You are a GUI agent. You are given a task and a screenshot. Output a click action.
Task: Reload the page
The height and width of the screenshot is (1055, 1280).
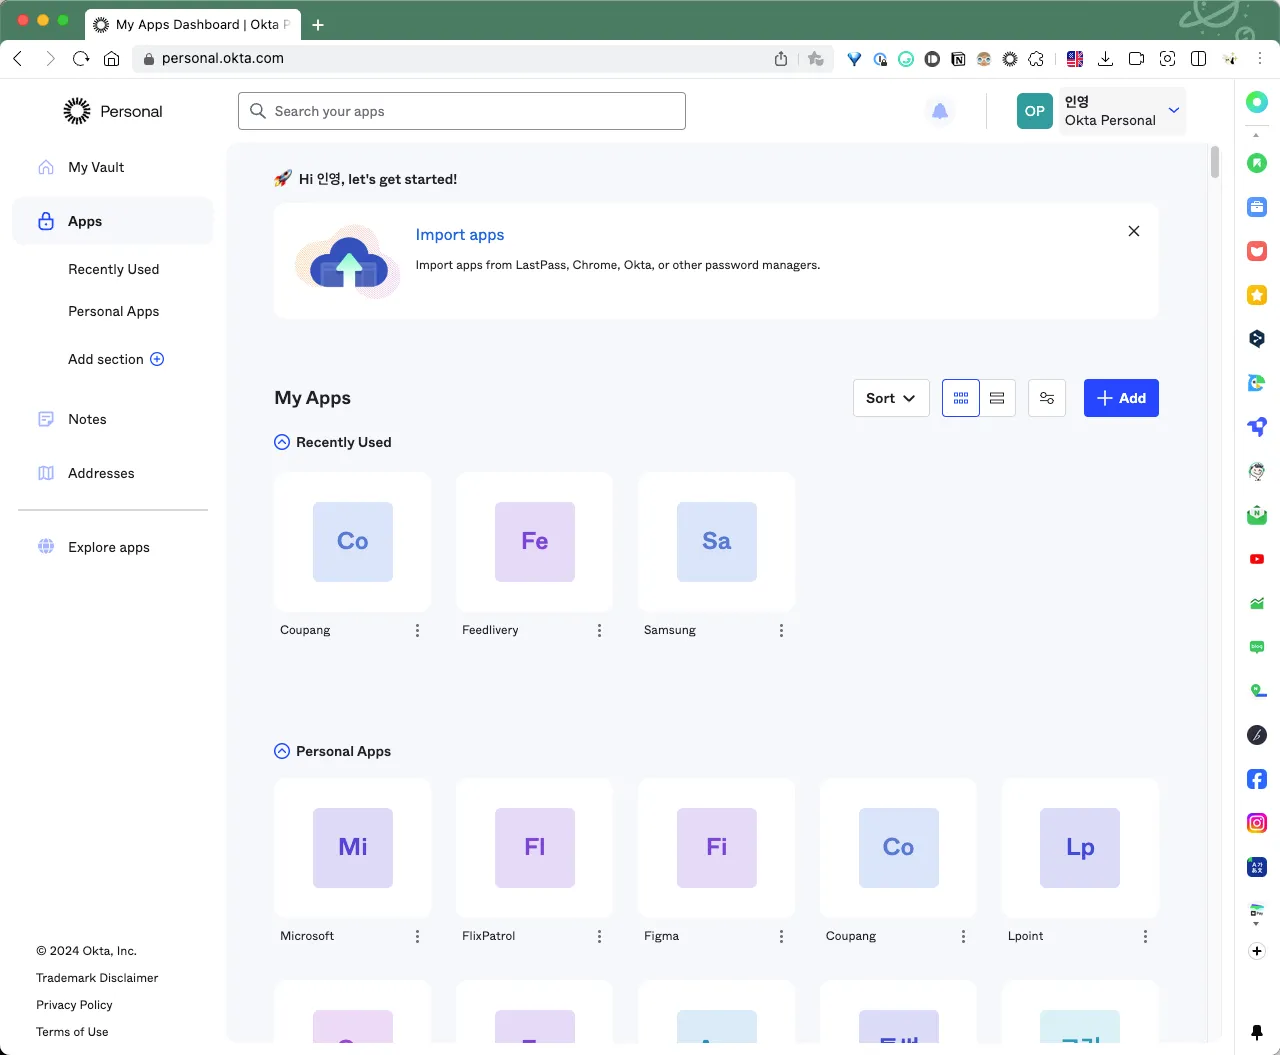point(81,59)
